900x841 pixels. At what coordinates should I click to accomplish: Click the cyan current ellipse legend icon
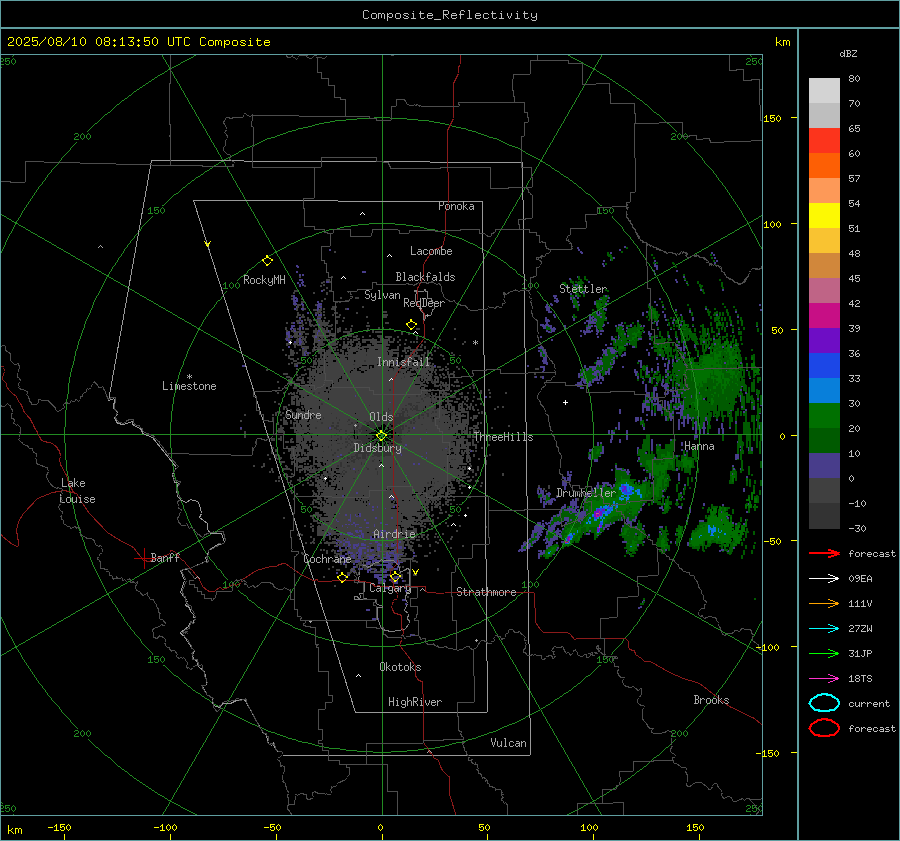[x=824, y=703]
